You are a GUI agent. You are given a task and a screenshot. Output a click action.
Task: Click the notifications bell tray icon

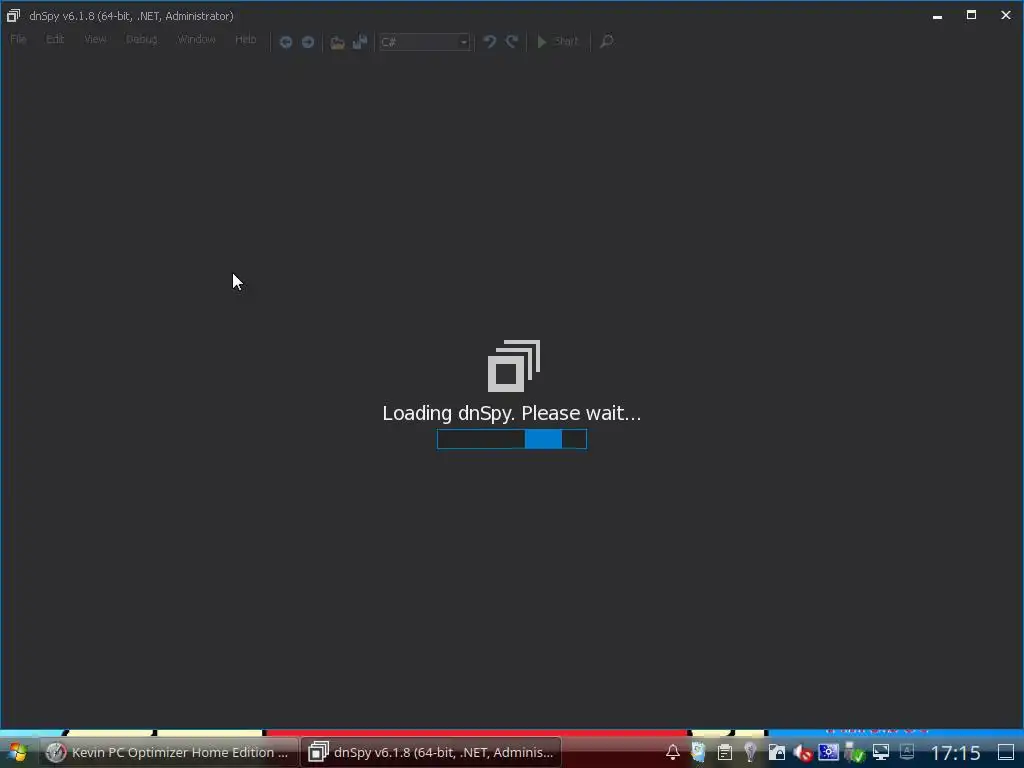tap(673, 752)
